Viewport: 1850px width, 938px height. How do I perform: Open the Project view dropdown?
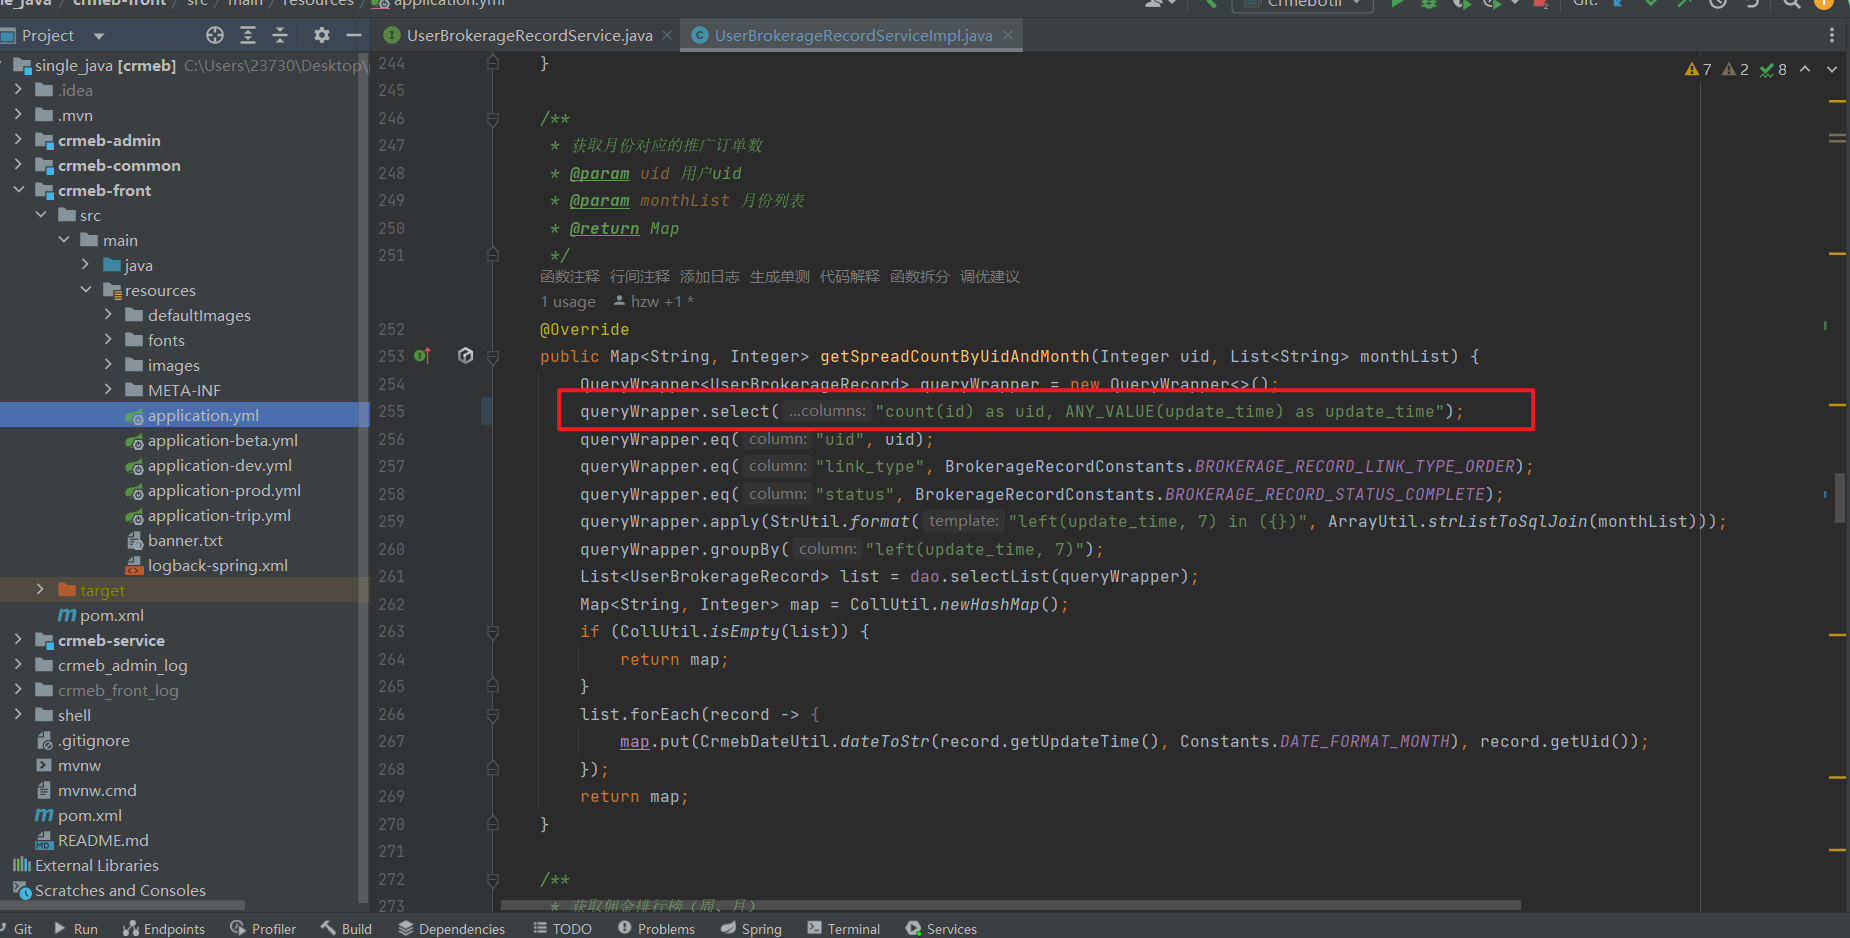tap(98, 36)
